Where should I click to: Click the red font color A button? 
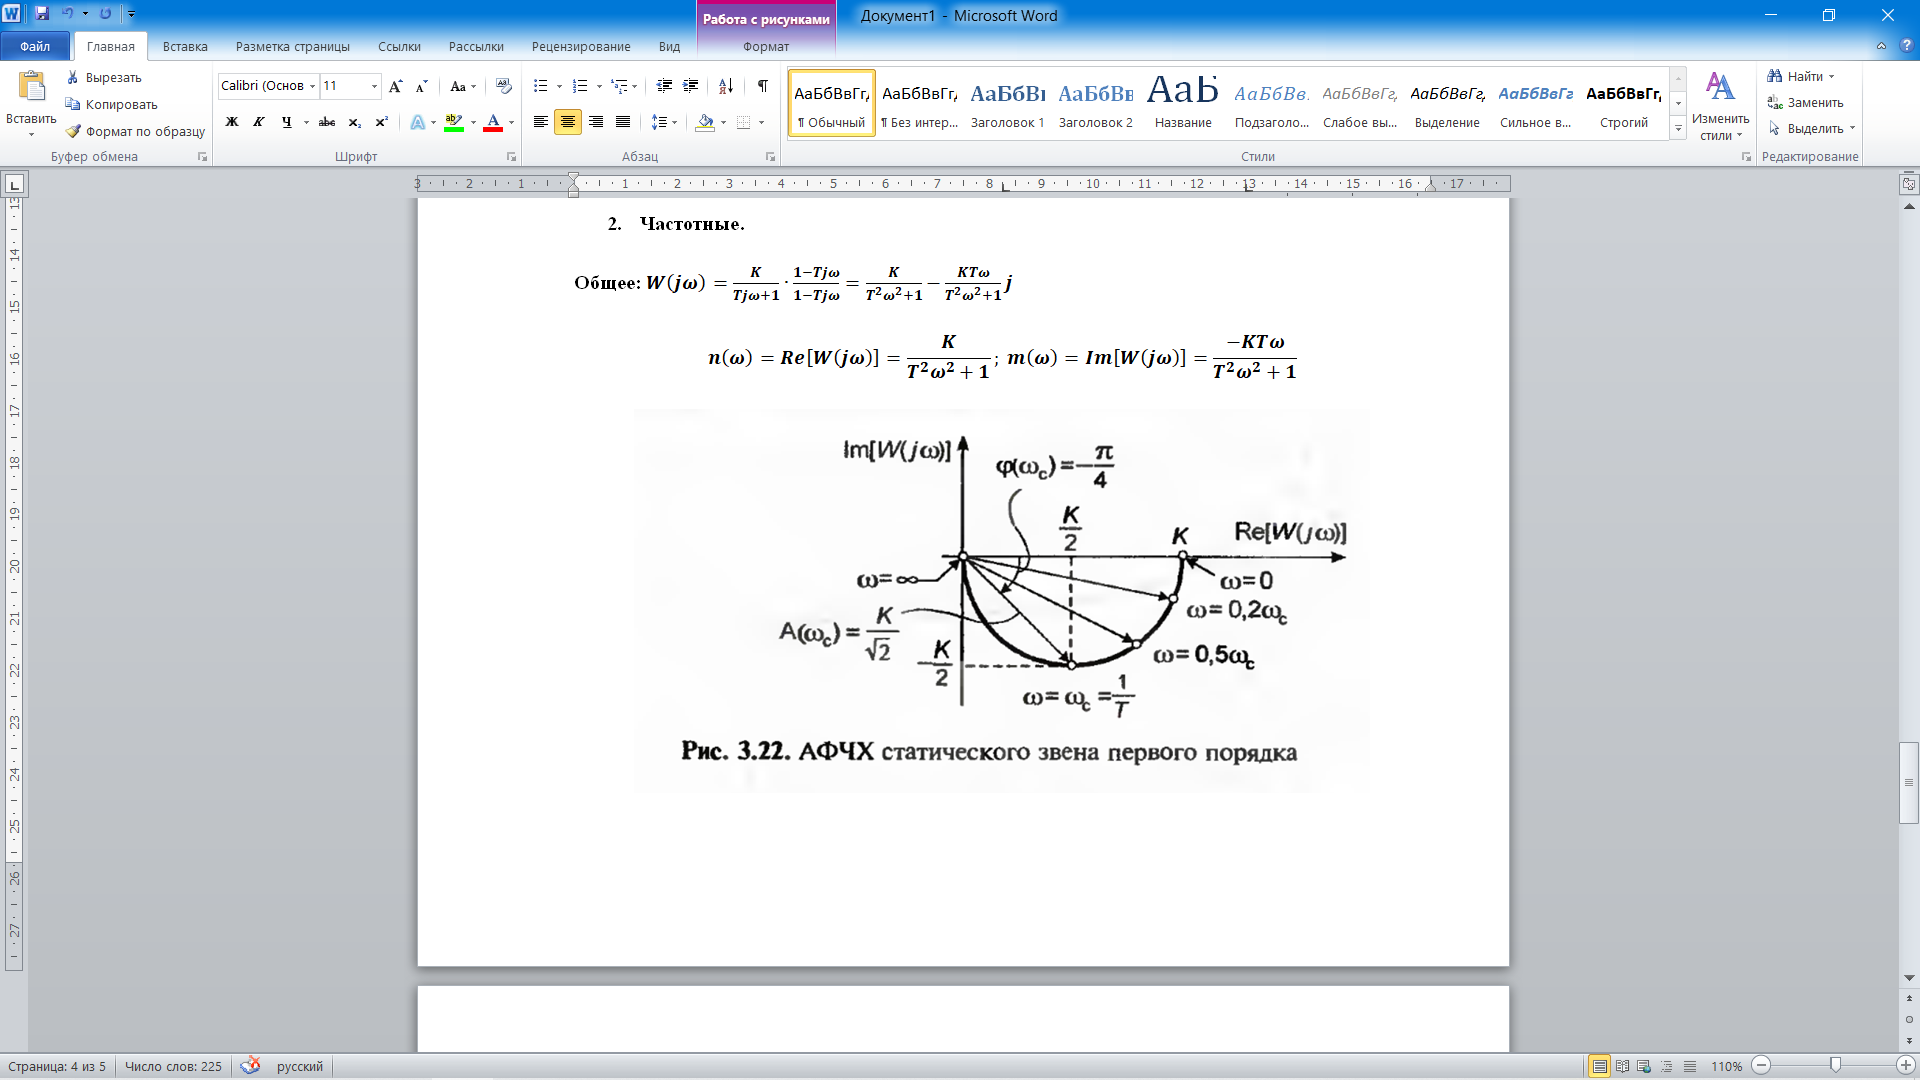click(x=493, y=122)
